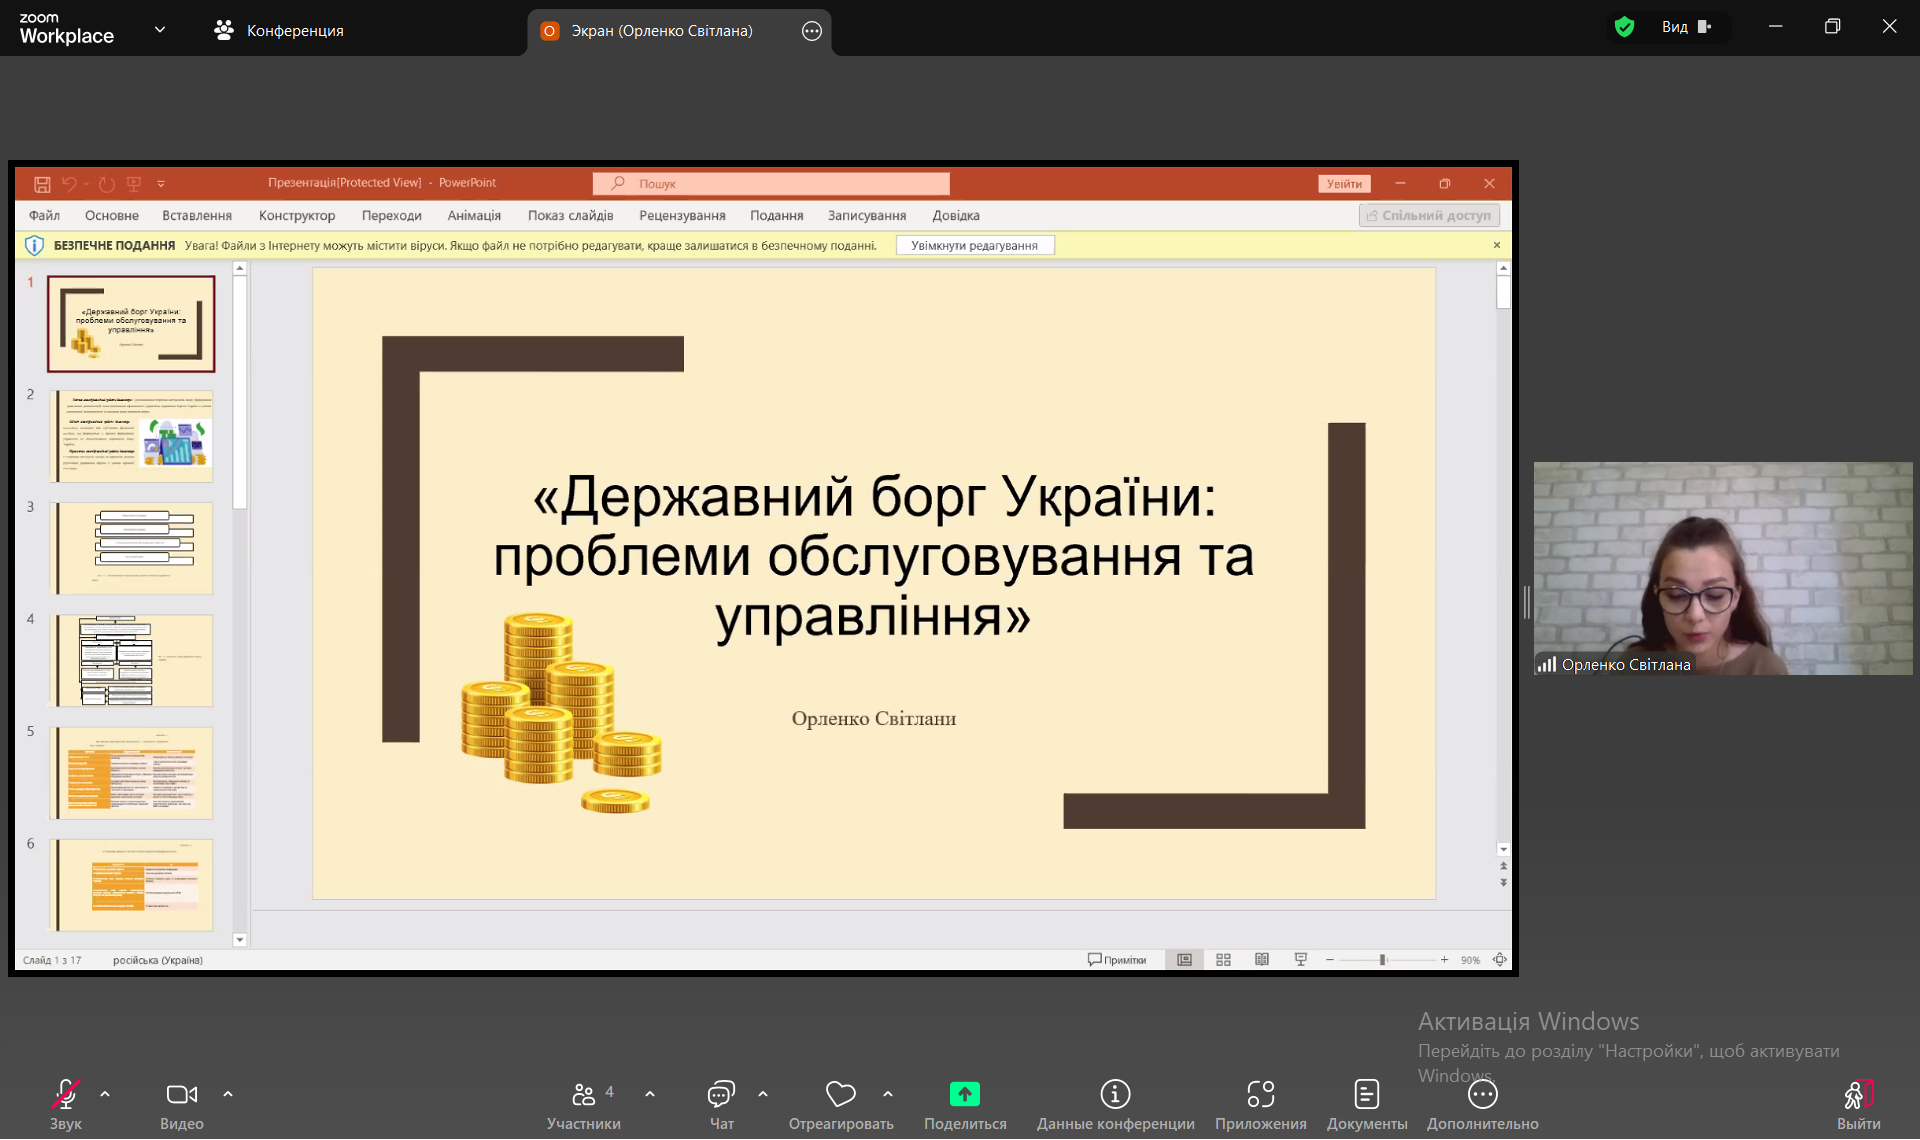
Task: Open the Документы icon
Action: pos(1366,1095)
